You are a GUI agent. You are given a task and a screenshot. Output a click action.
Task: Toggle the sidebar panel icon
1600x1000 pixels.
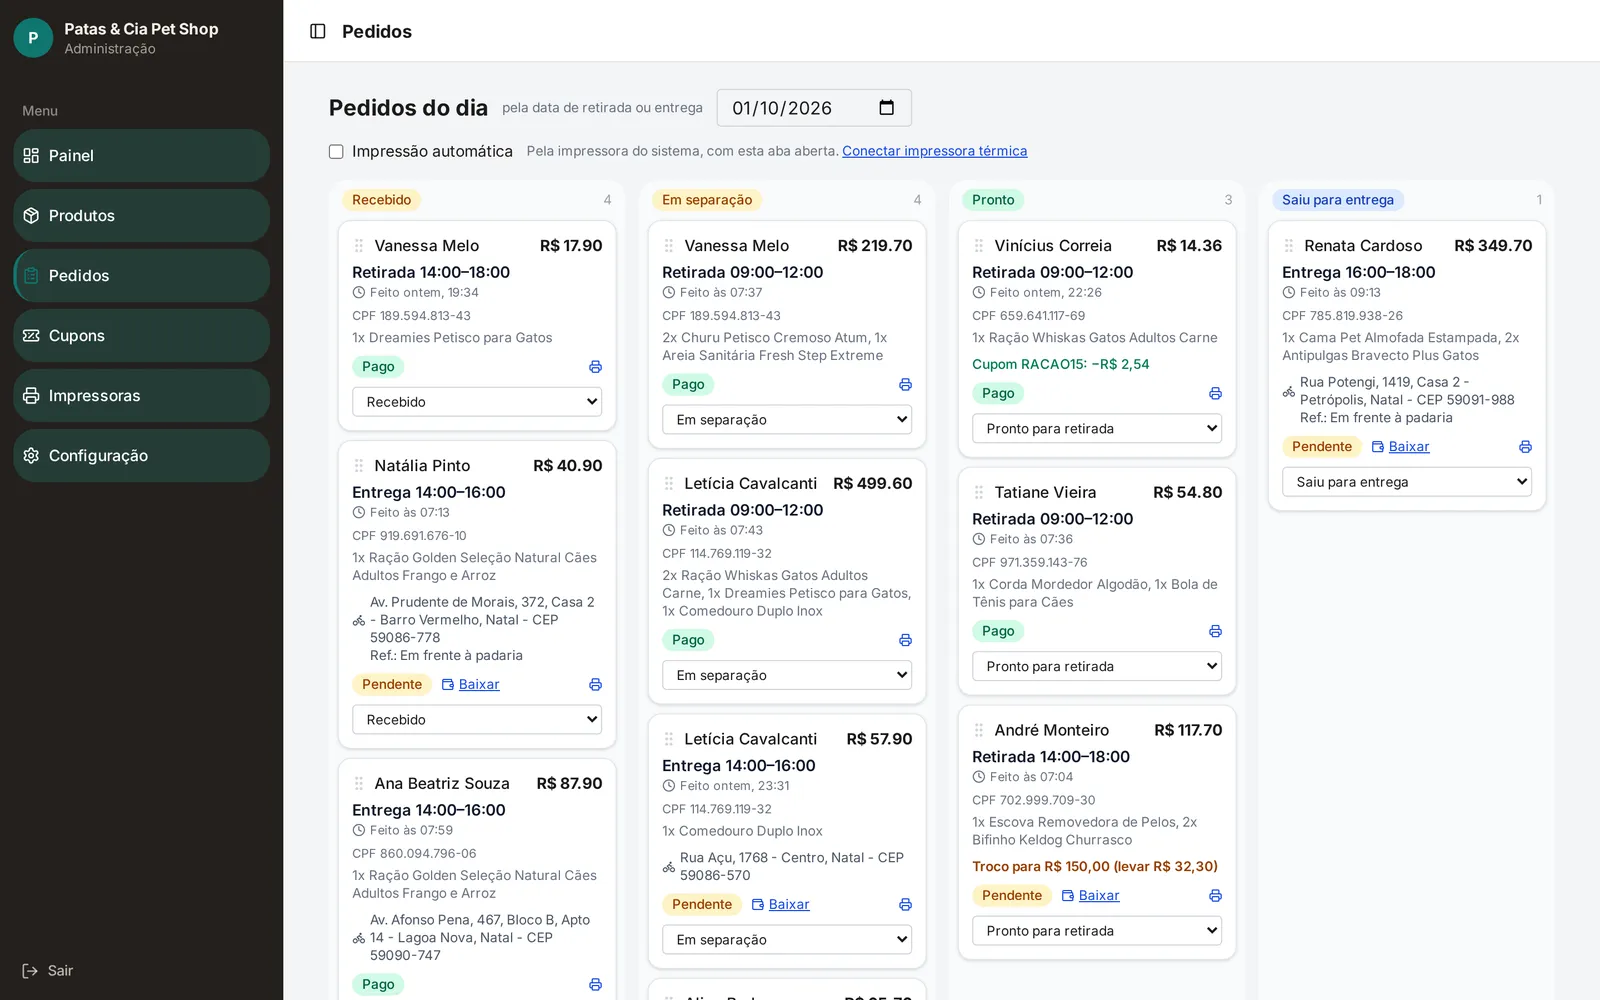[x=318, y=31]
